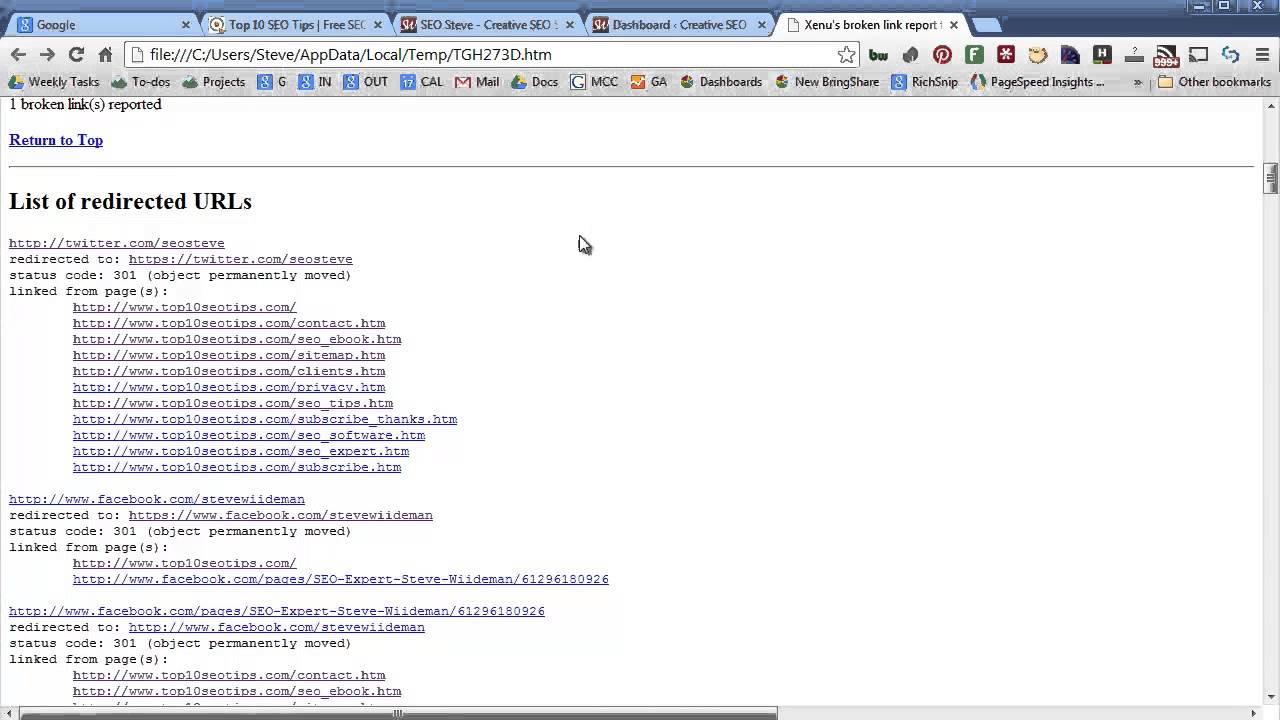Click the vertical scrollbar thumb
Viewport: 1280px width, 720px height.
pos(1271,179)
